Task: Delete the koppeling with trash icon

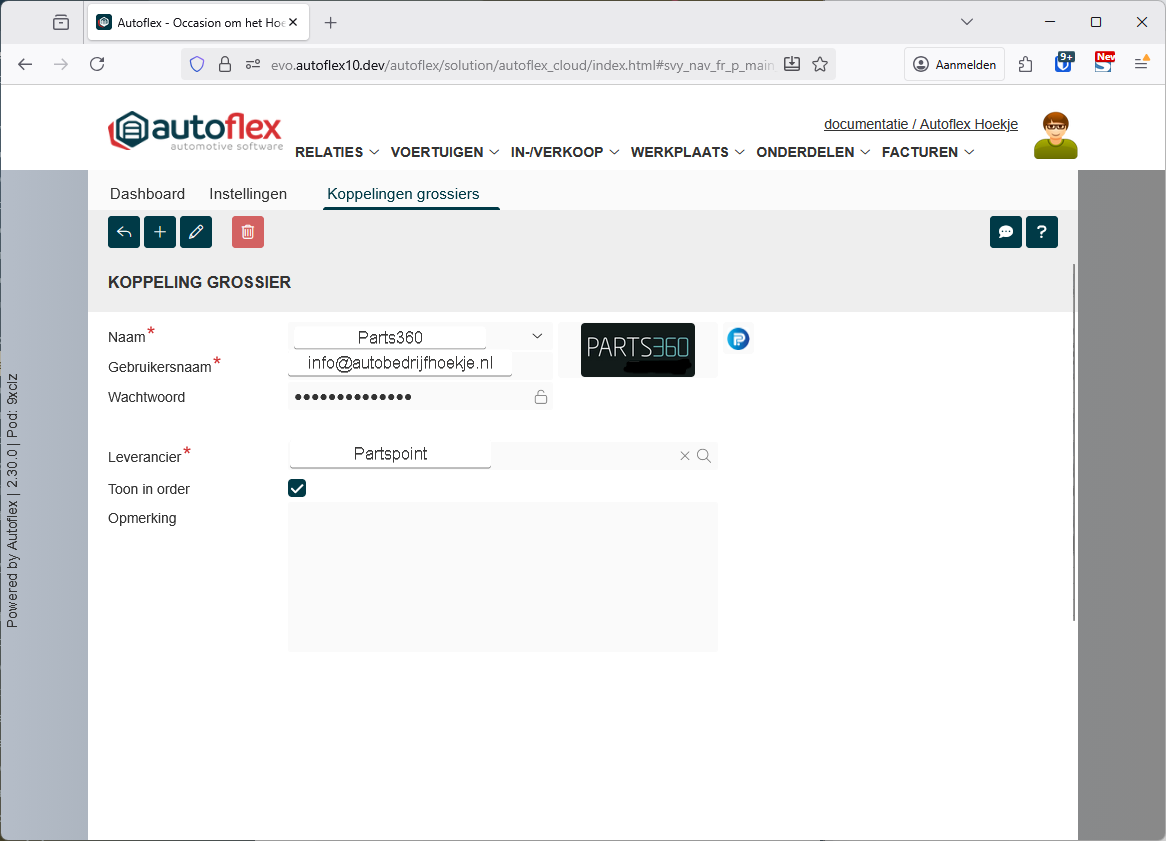Action: [x=248, y=232]
